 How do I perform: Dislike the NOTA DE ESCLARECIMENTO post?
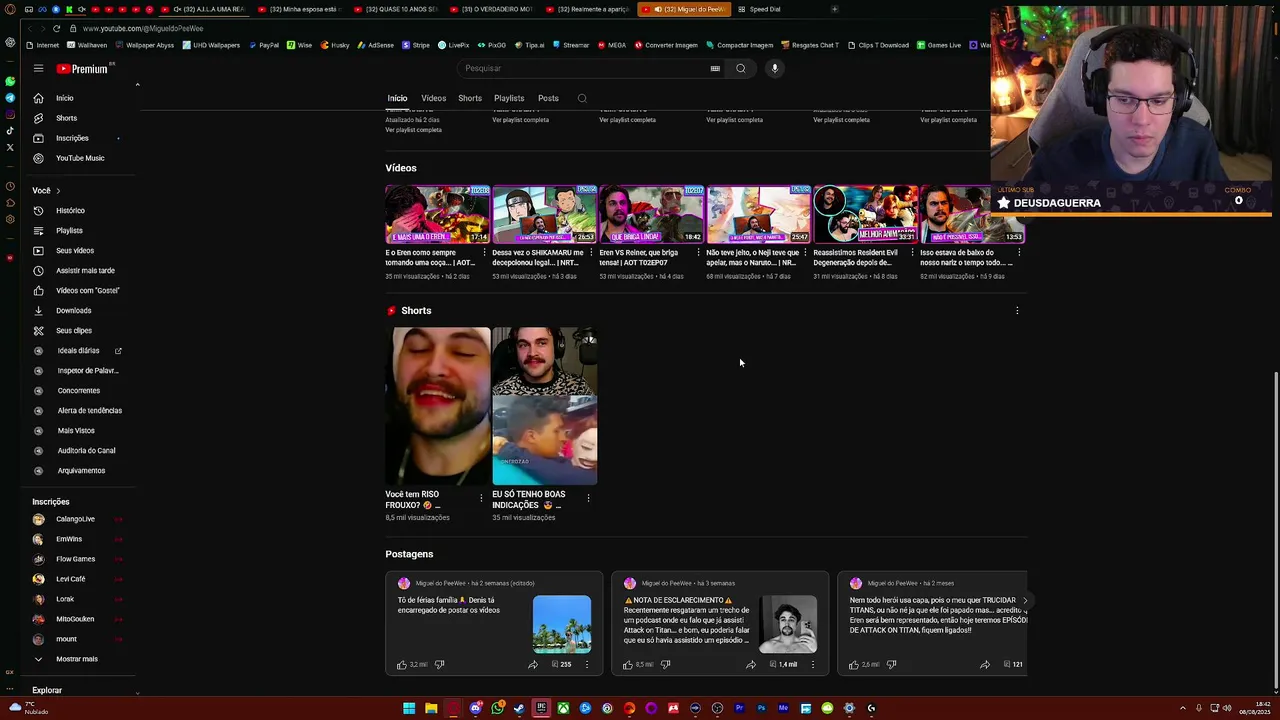pos(665,664)
